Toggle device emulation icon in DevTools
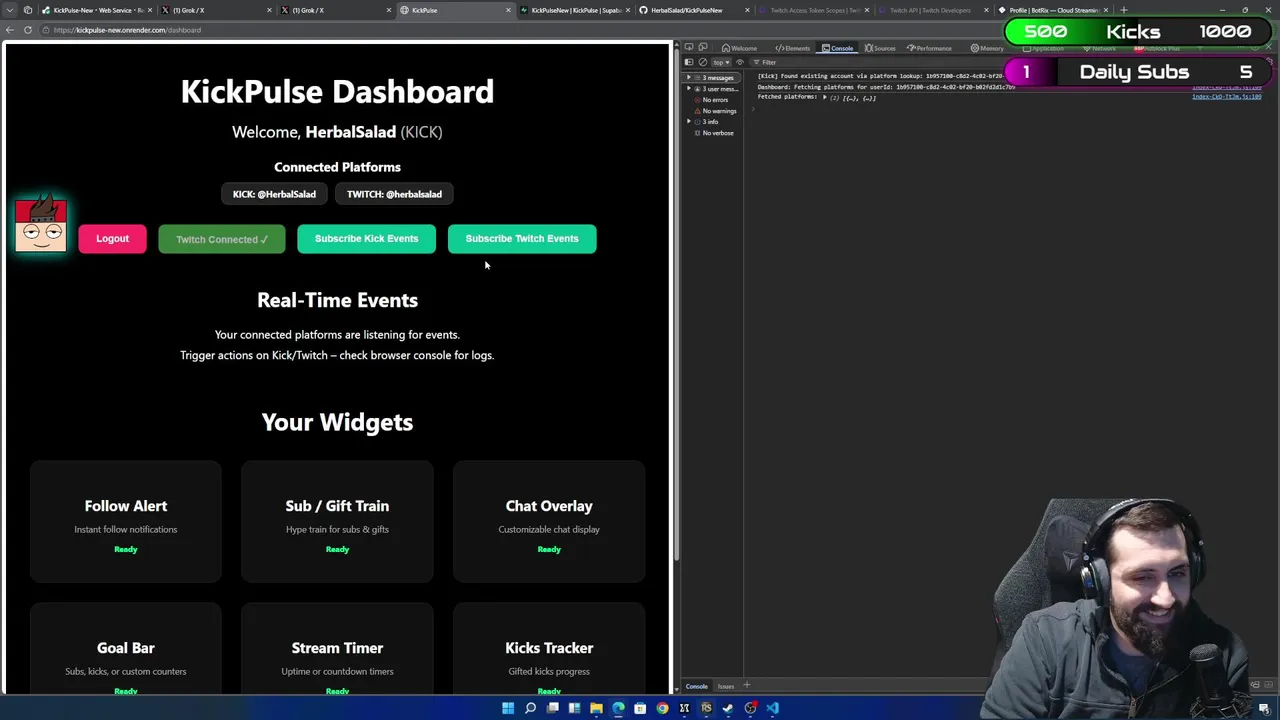Image resolution: width=1280 pixels, height=720 pixels. [703, 47]
